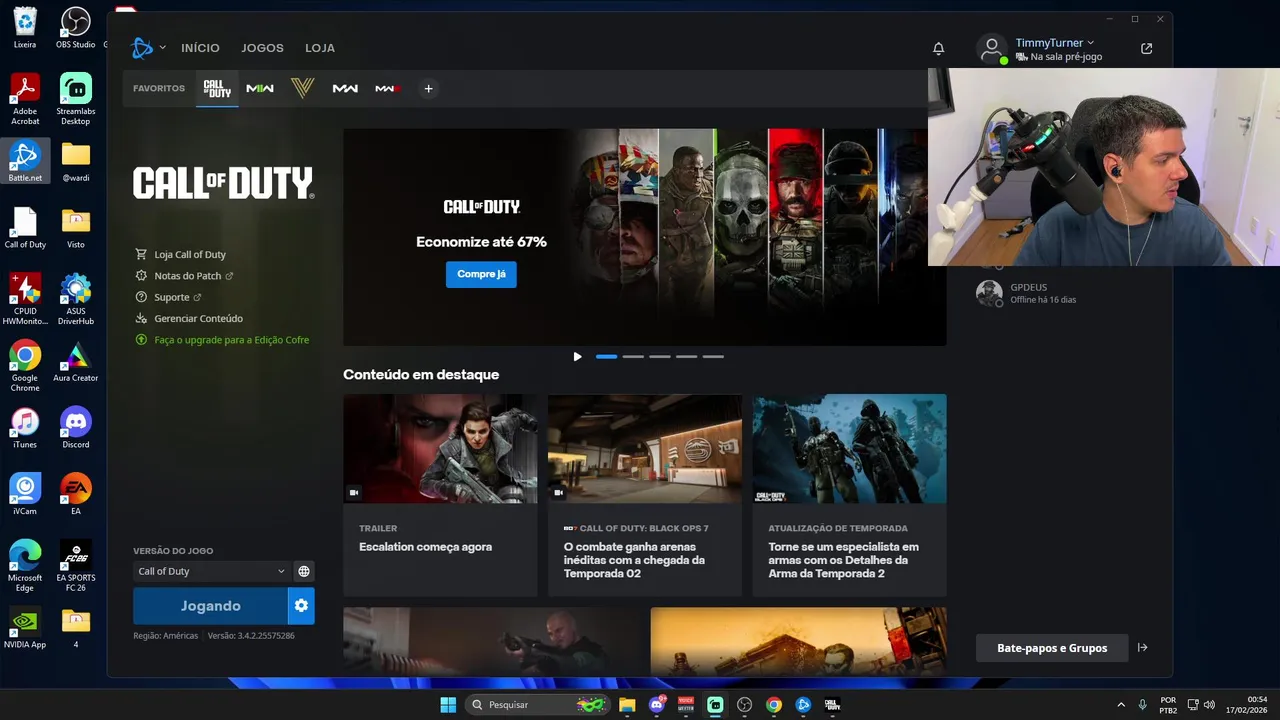Open the Discord desktop icon
Viewport: 1280px width, 720px height.
75,428
